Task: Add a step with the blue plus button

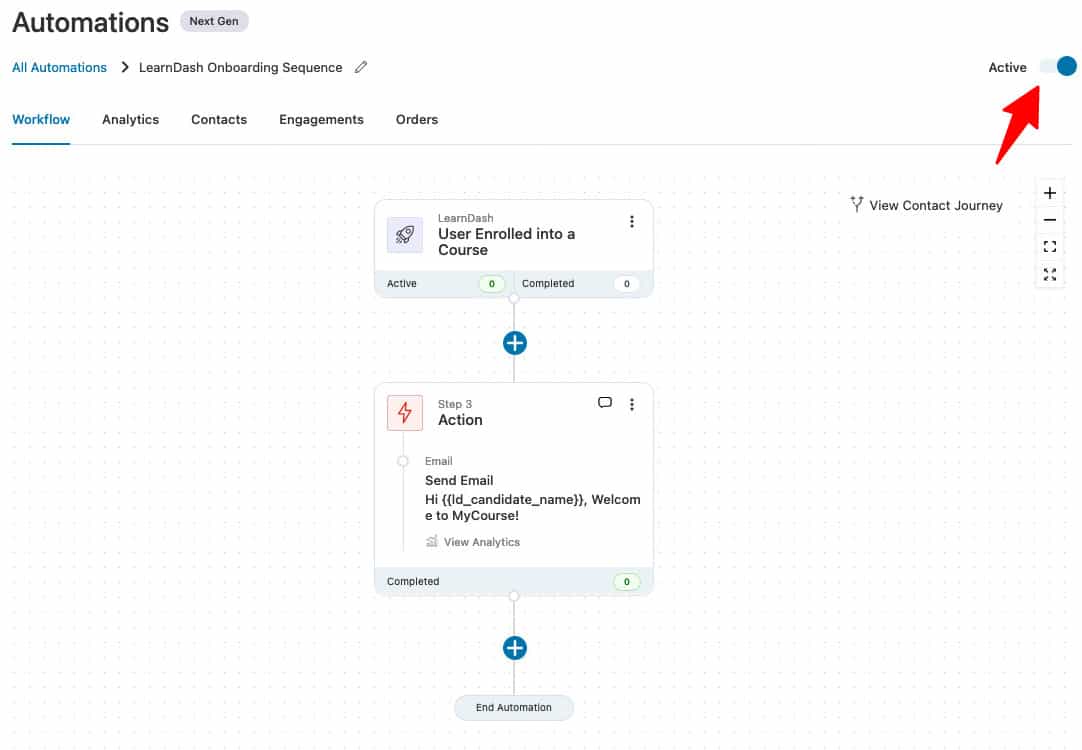Action: (x=514, y=343)
